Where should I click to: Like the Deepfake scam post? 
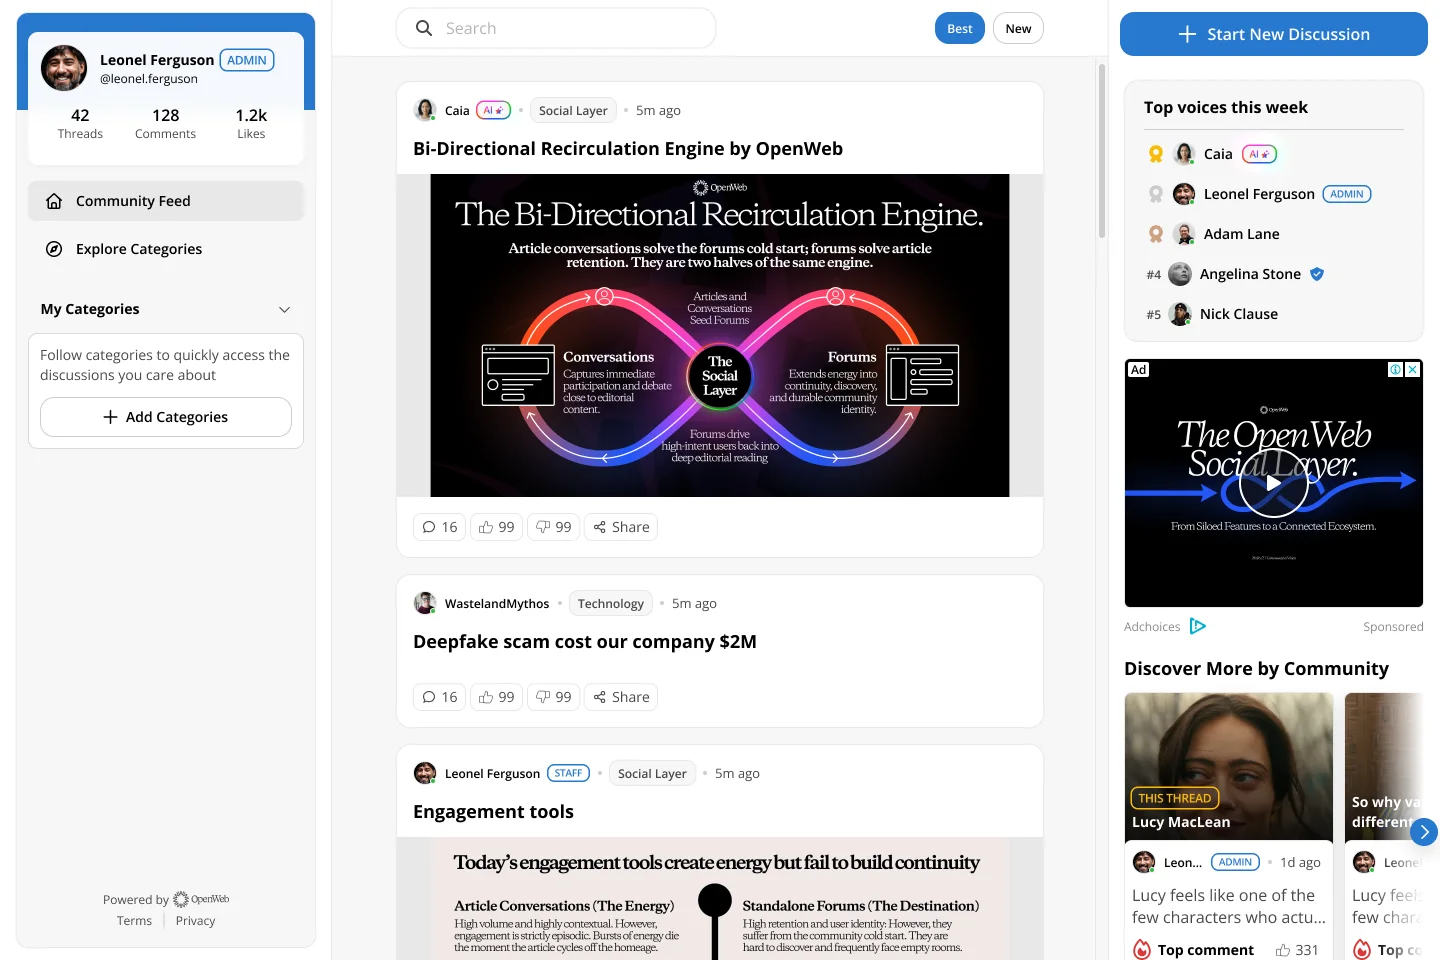(496, 697)
